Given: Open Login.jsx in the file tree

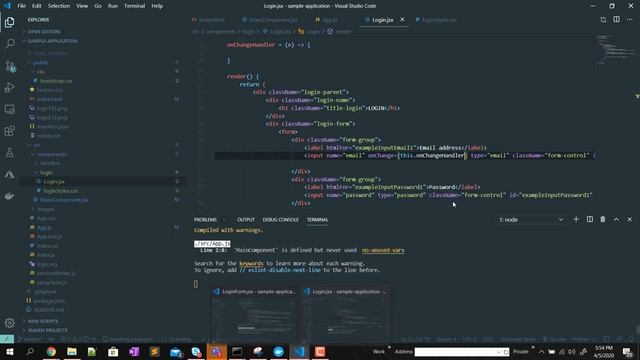Looking at the screenshot, I should (54, 181).
